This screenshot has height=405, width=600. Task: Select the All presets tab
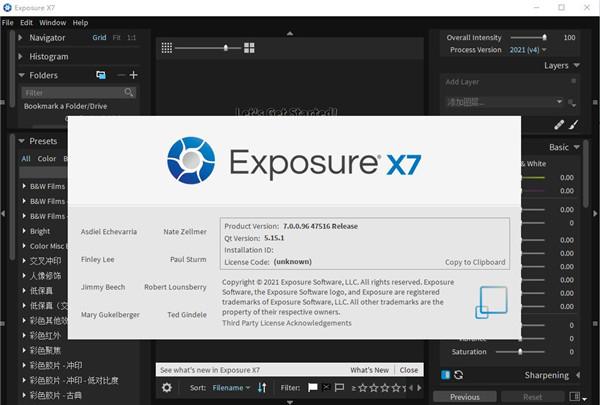click(x=26, y=158)
